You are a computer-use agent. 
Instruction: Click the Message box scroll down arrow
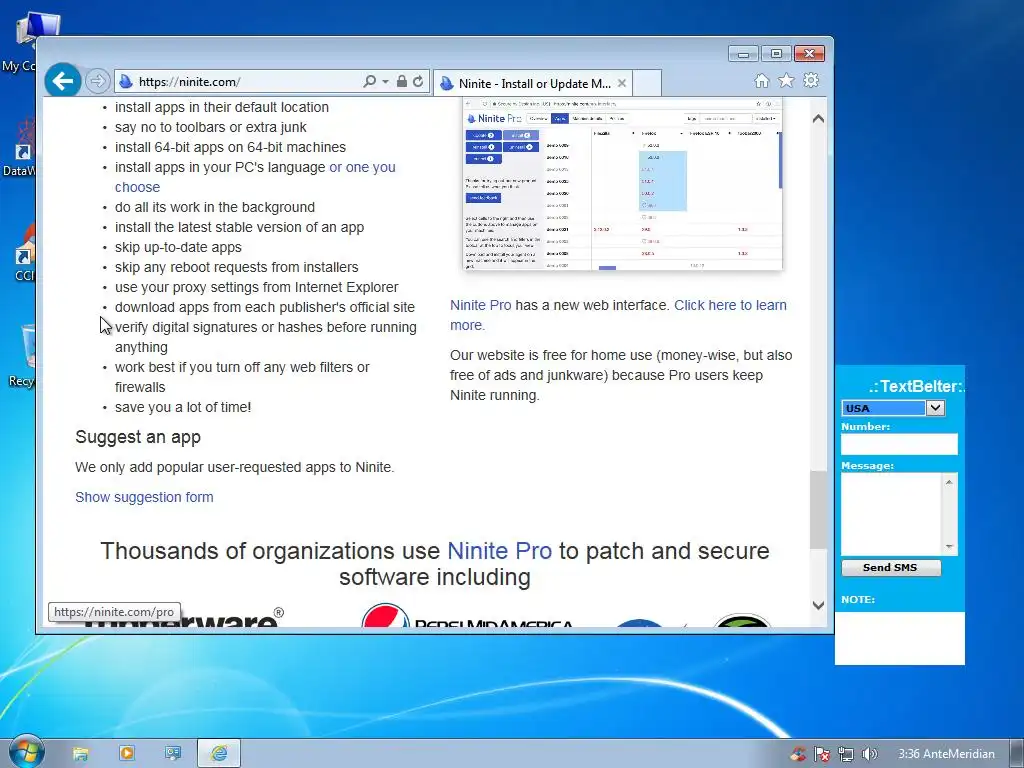click(949, 547)
